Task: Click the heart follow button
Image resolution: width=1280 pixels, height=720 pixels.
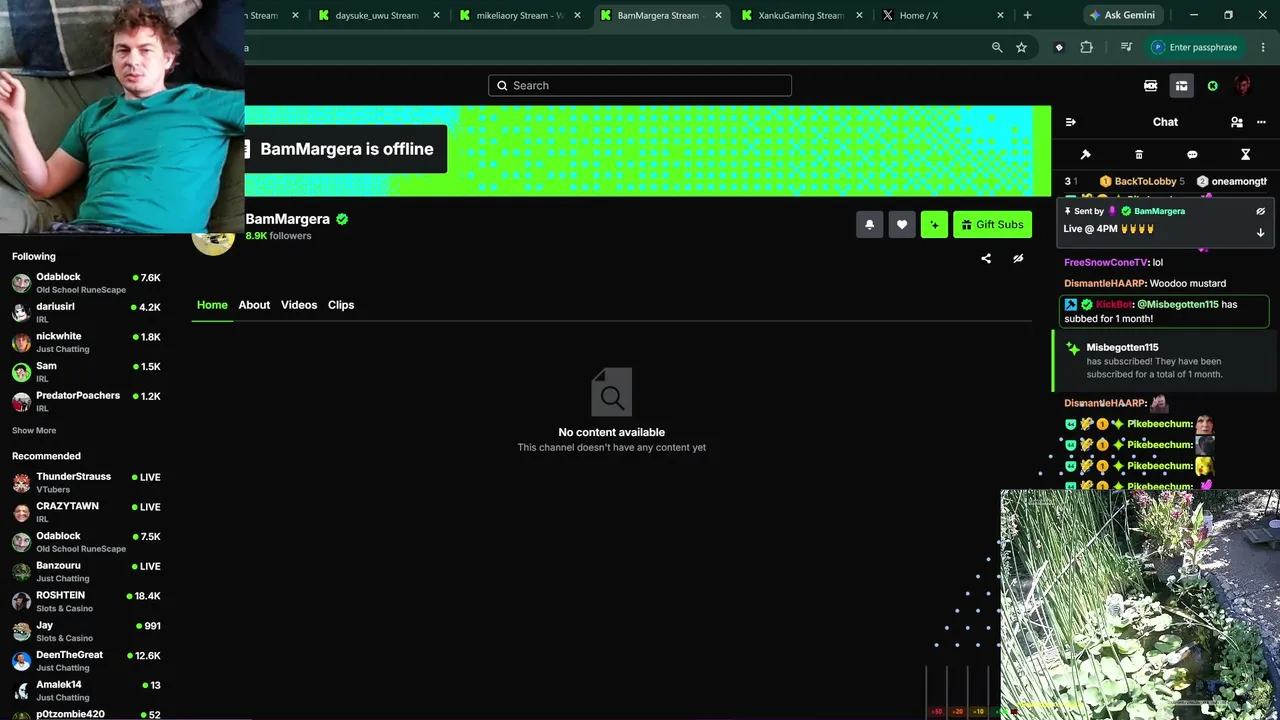Action: click(x=902, y=225)
